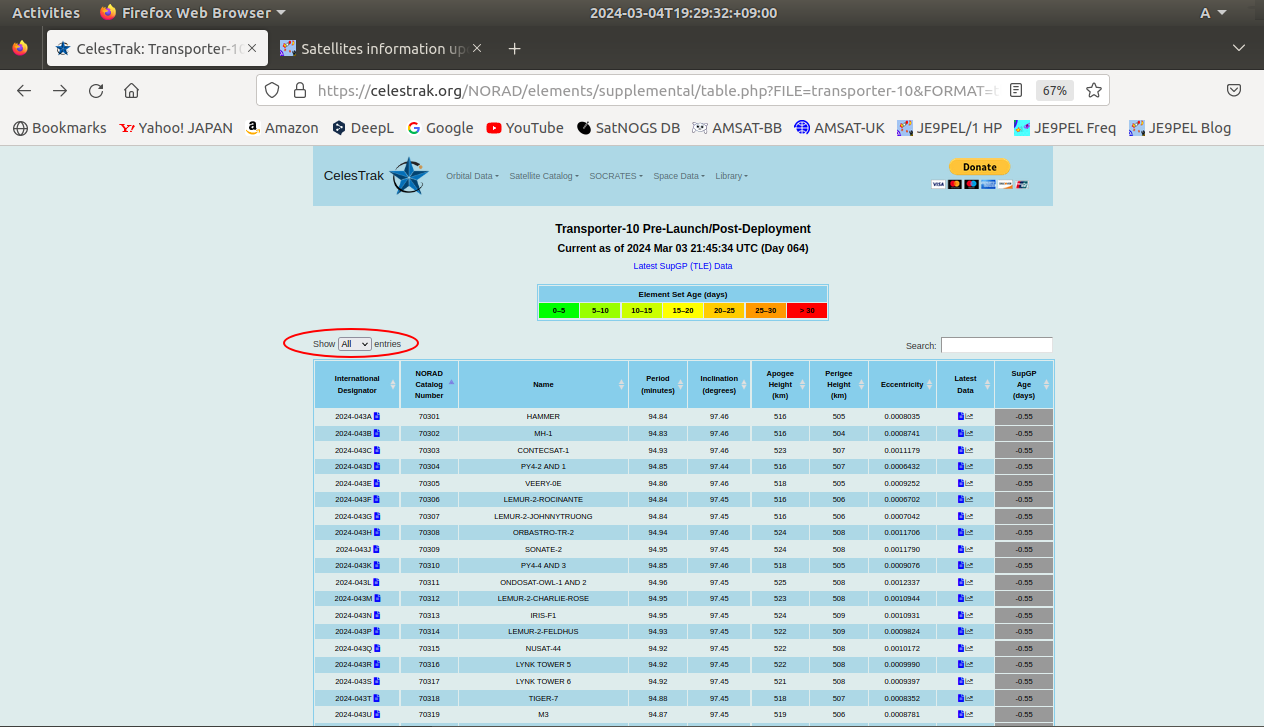Viewport: 1264px width, 727px height.
Task: Click the CelesTrak star logo
Action: click(409, 176)
